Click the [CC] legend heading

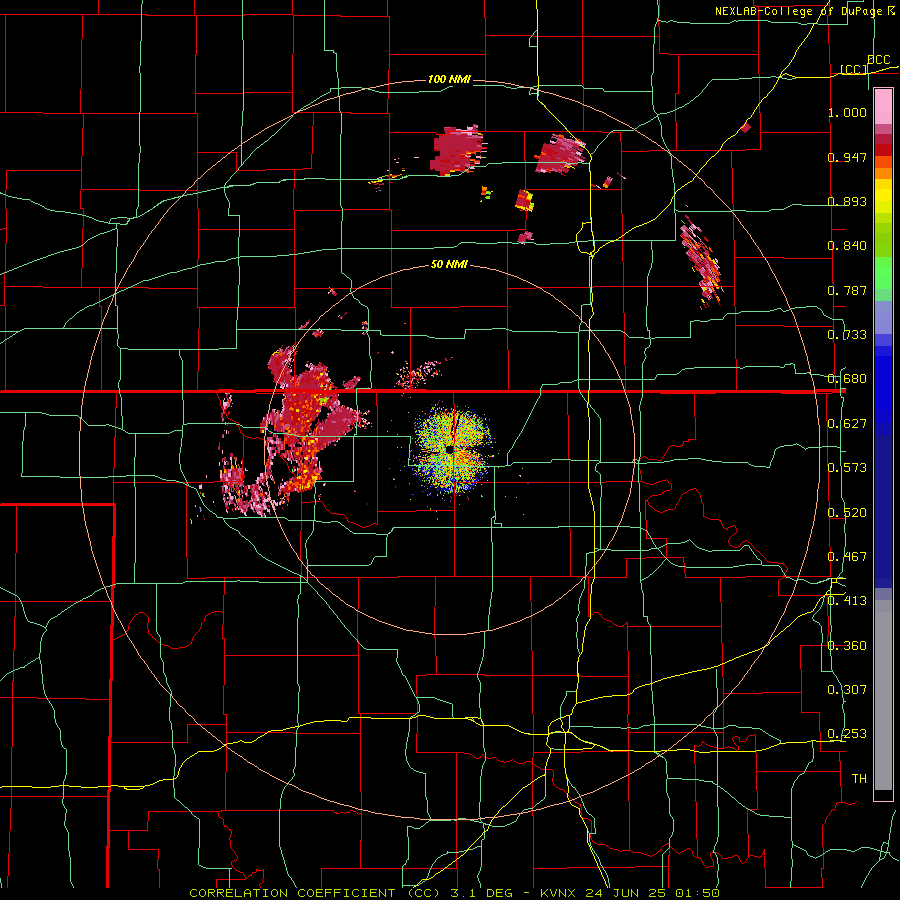(853, 69)
